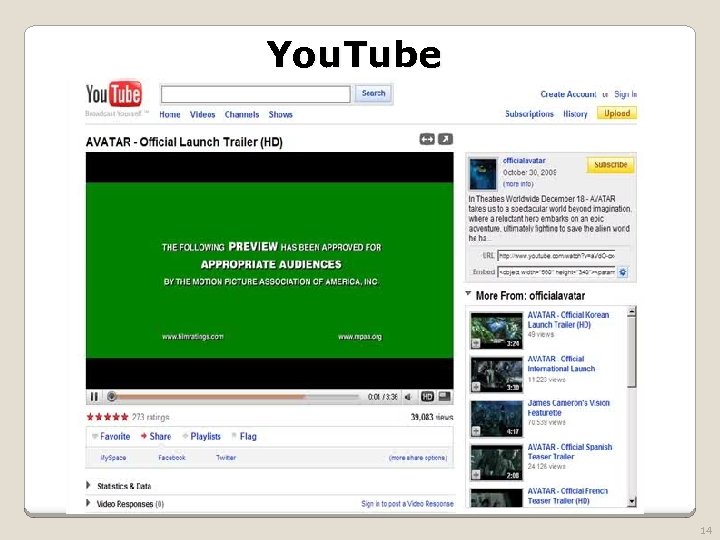Toggle HD quality button
This screenshot has height=540, width=720.
coord(427,396)
